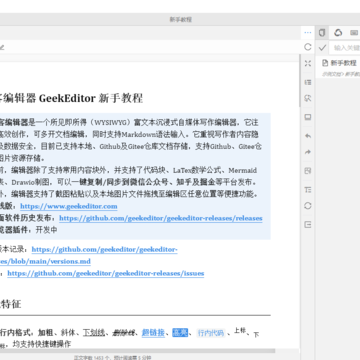
Task: Redo the edit with forward arrow icon
Action: pos(308,153)
